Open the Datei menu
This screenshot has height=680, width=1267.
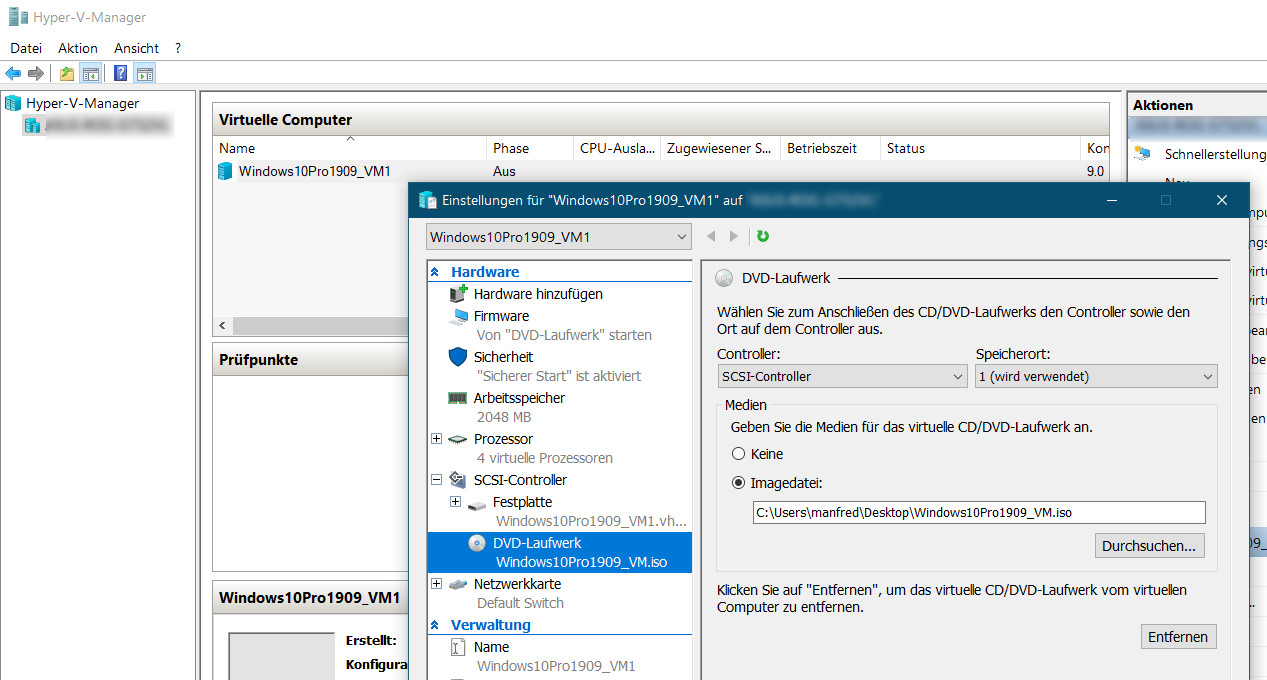26,48
